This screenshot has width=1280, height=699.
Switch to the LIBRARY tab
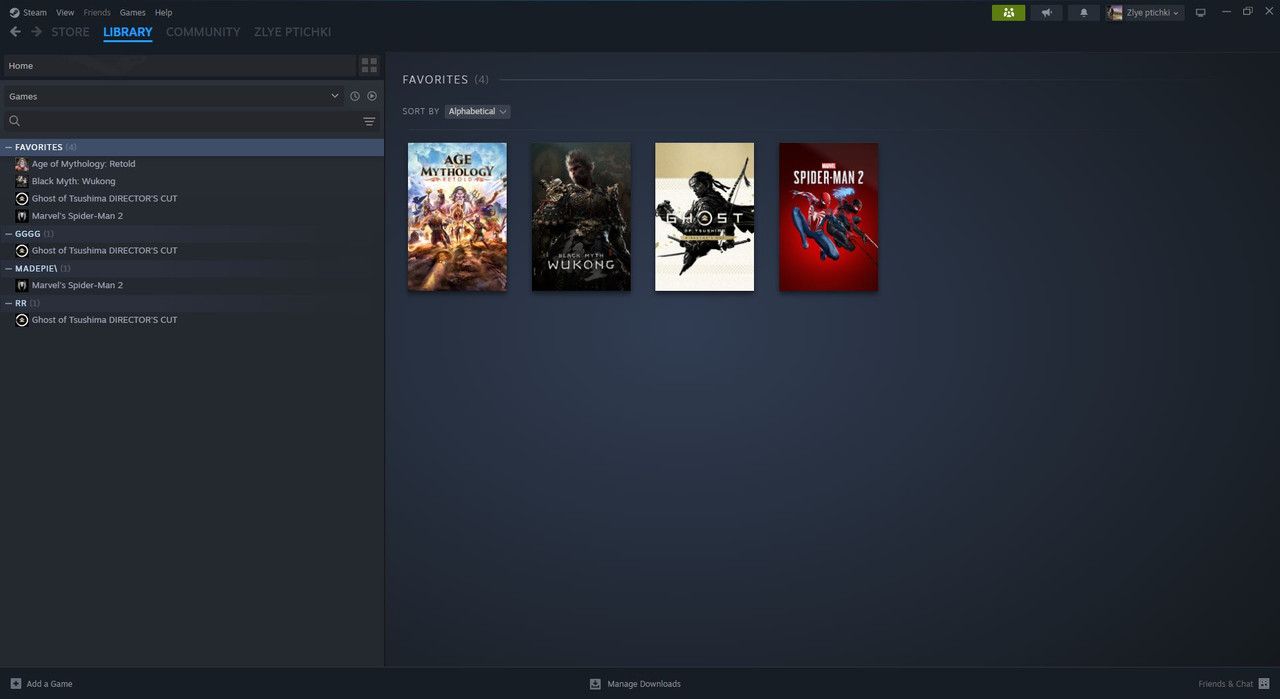tap(128, 32)
